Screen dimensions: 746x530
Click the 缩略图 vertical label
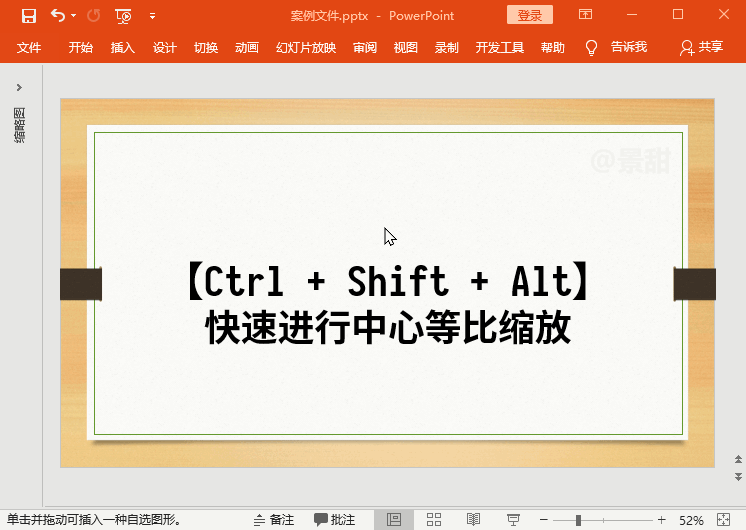pyautogui.click(x=19, y=125)
